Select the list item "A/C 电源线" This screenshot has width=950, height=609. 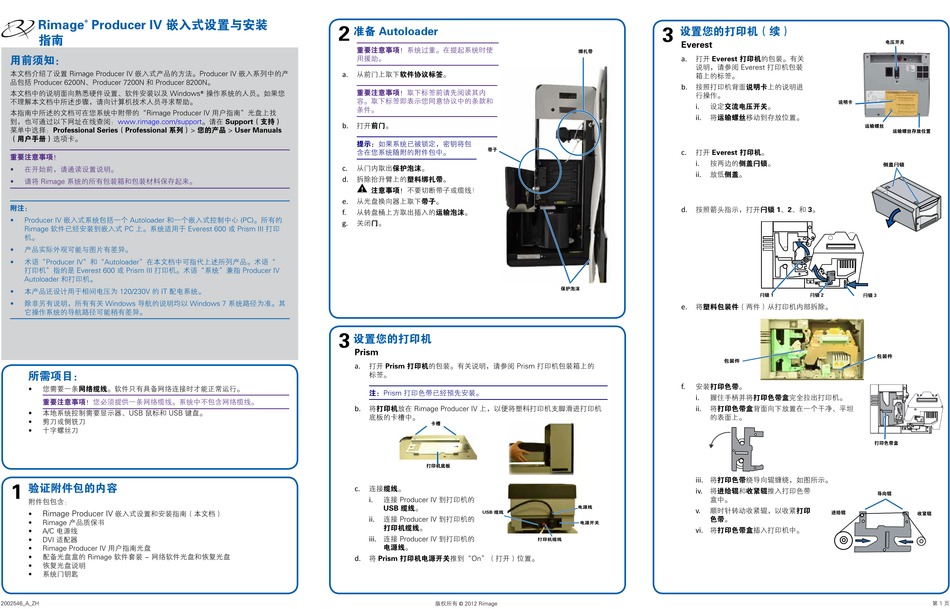[x=60, y=531]
